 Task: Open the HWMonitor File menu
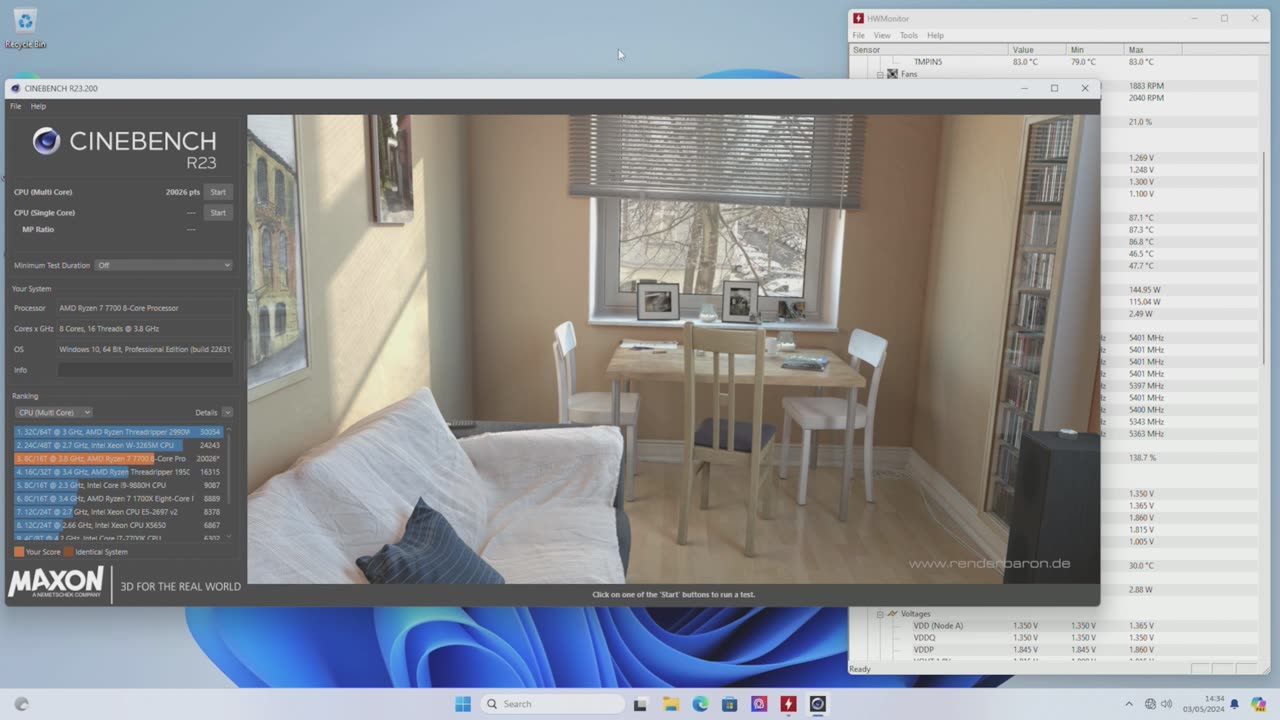point(858,35)
